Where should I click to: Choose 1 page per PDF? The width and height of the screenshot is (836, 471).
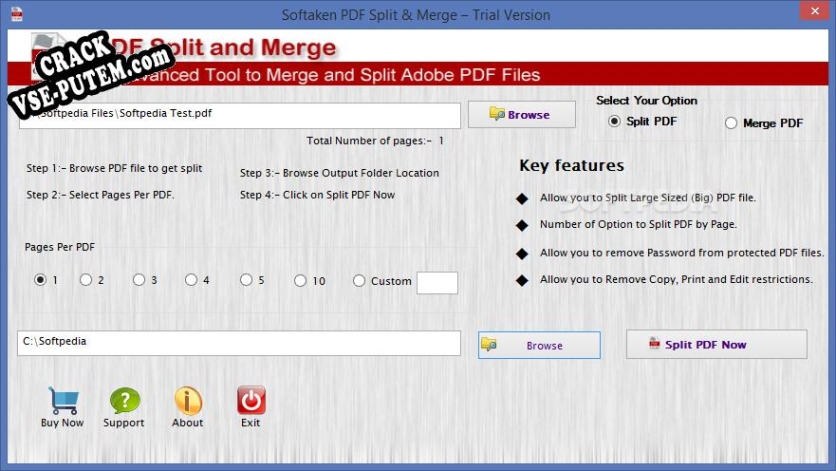click(x=40, y=280)
